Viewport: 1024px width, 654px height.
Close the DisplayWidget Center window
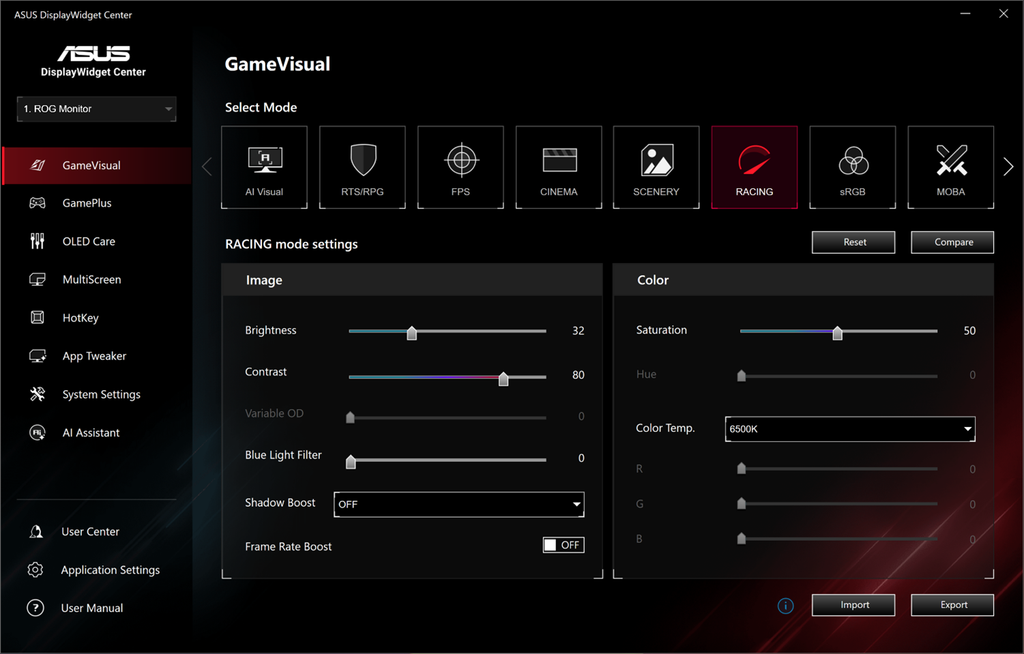[1004, 14]
